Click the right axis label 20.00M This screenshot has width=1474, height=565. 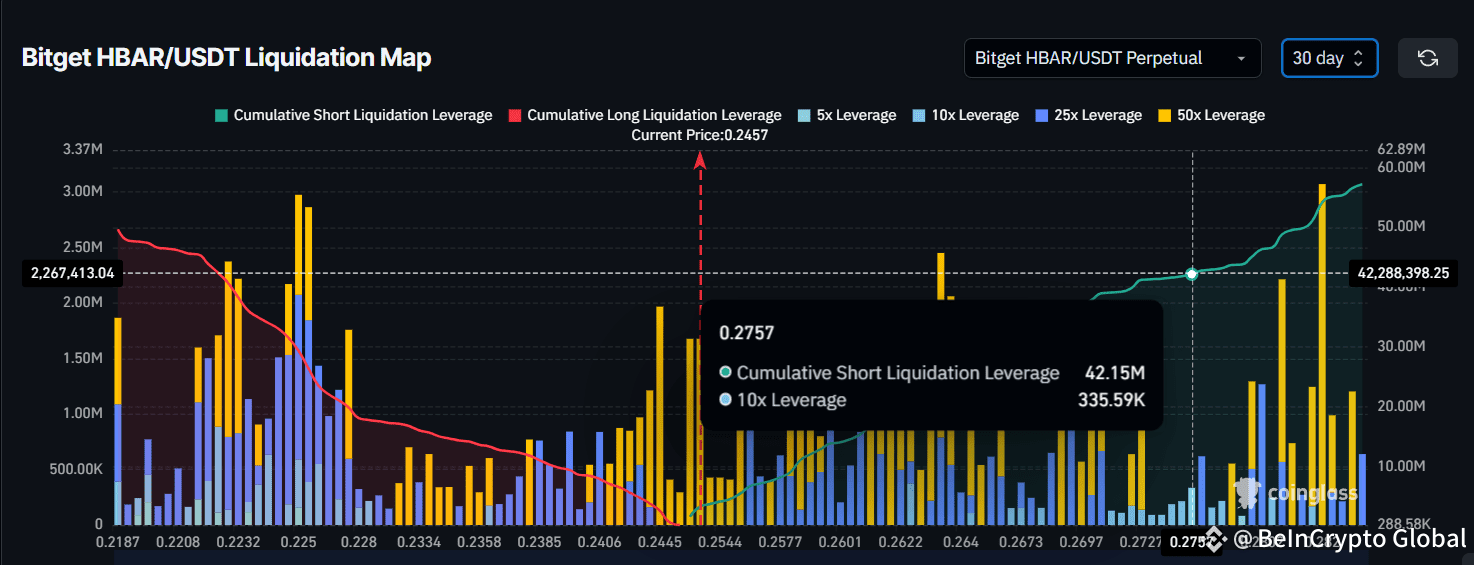(1400, 407)
